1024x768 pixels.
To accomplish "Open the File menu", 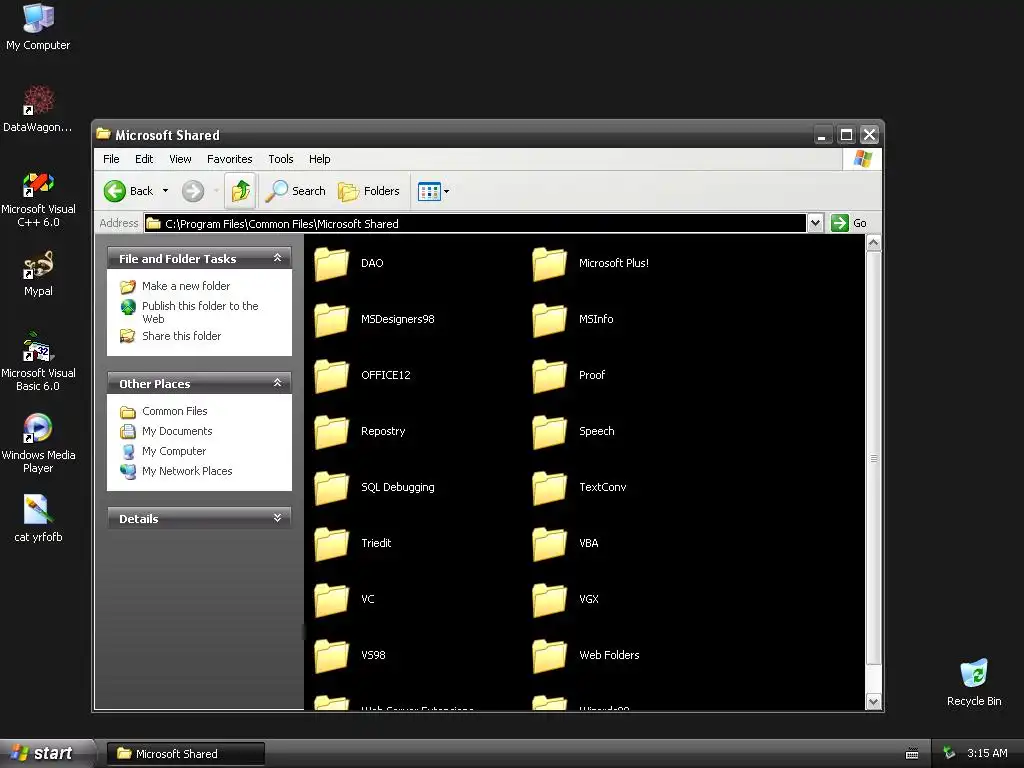I will [111, 159].
